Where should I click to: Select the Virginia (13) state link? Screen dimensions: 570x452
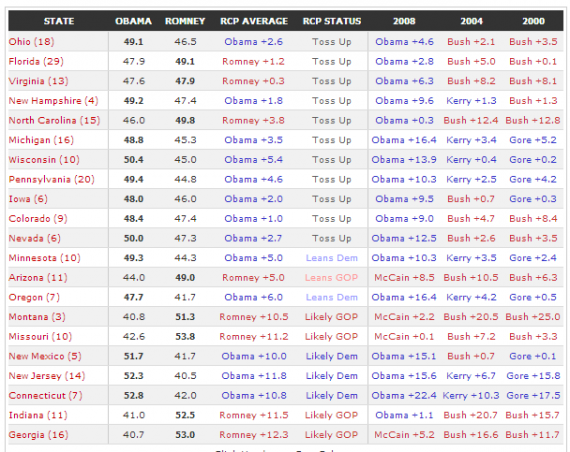point(39,81)
